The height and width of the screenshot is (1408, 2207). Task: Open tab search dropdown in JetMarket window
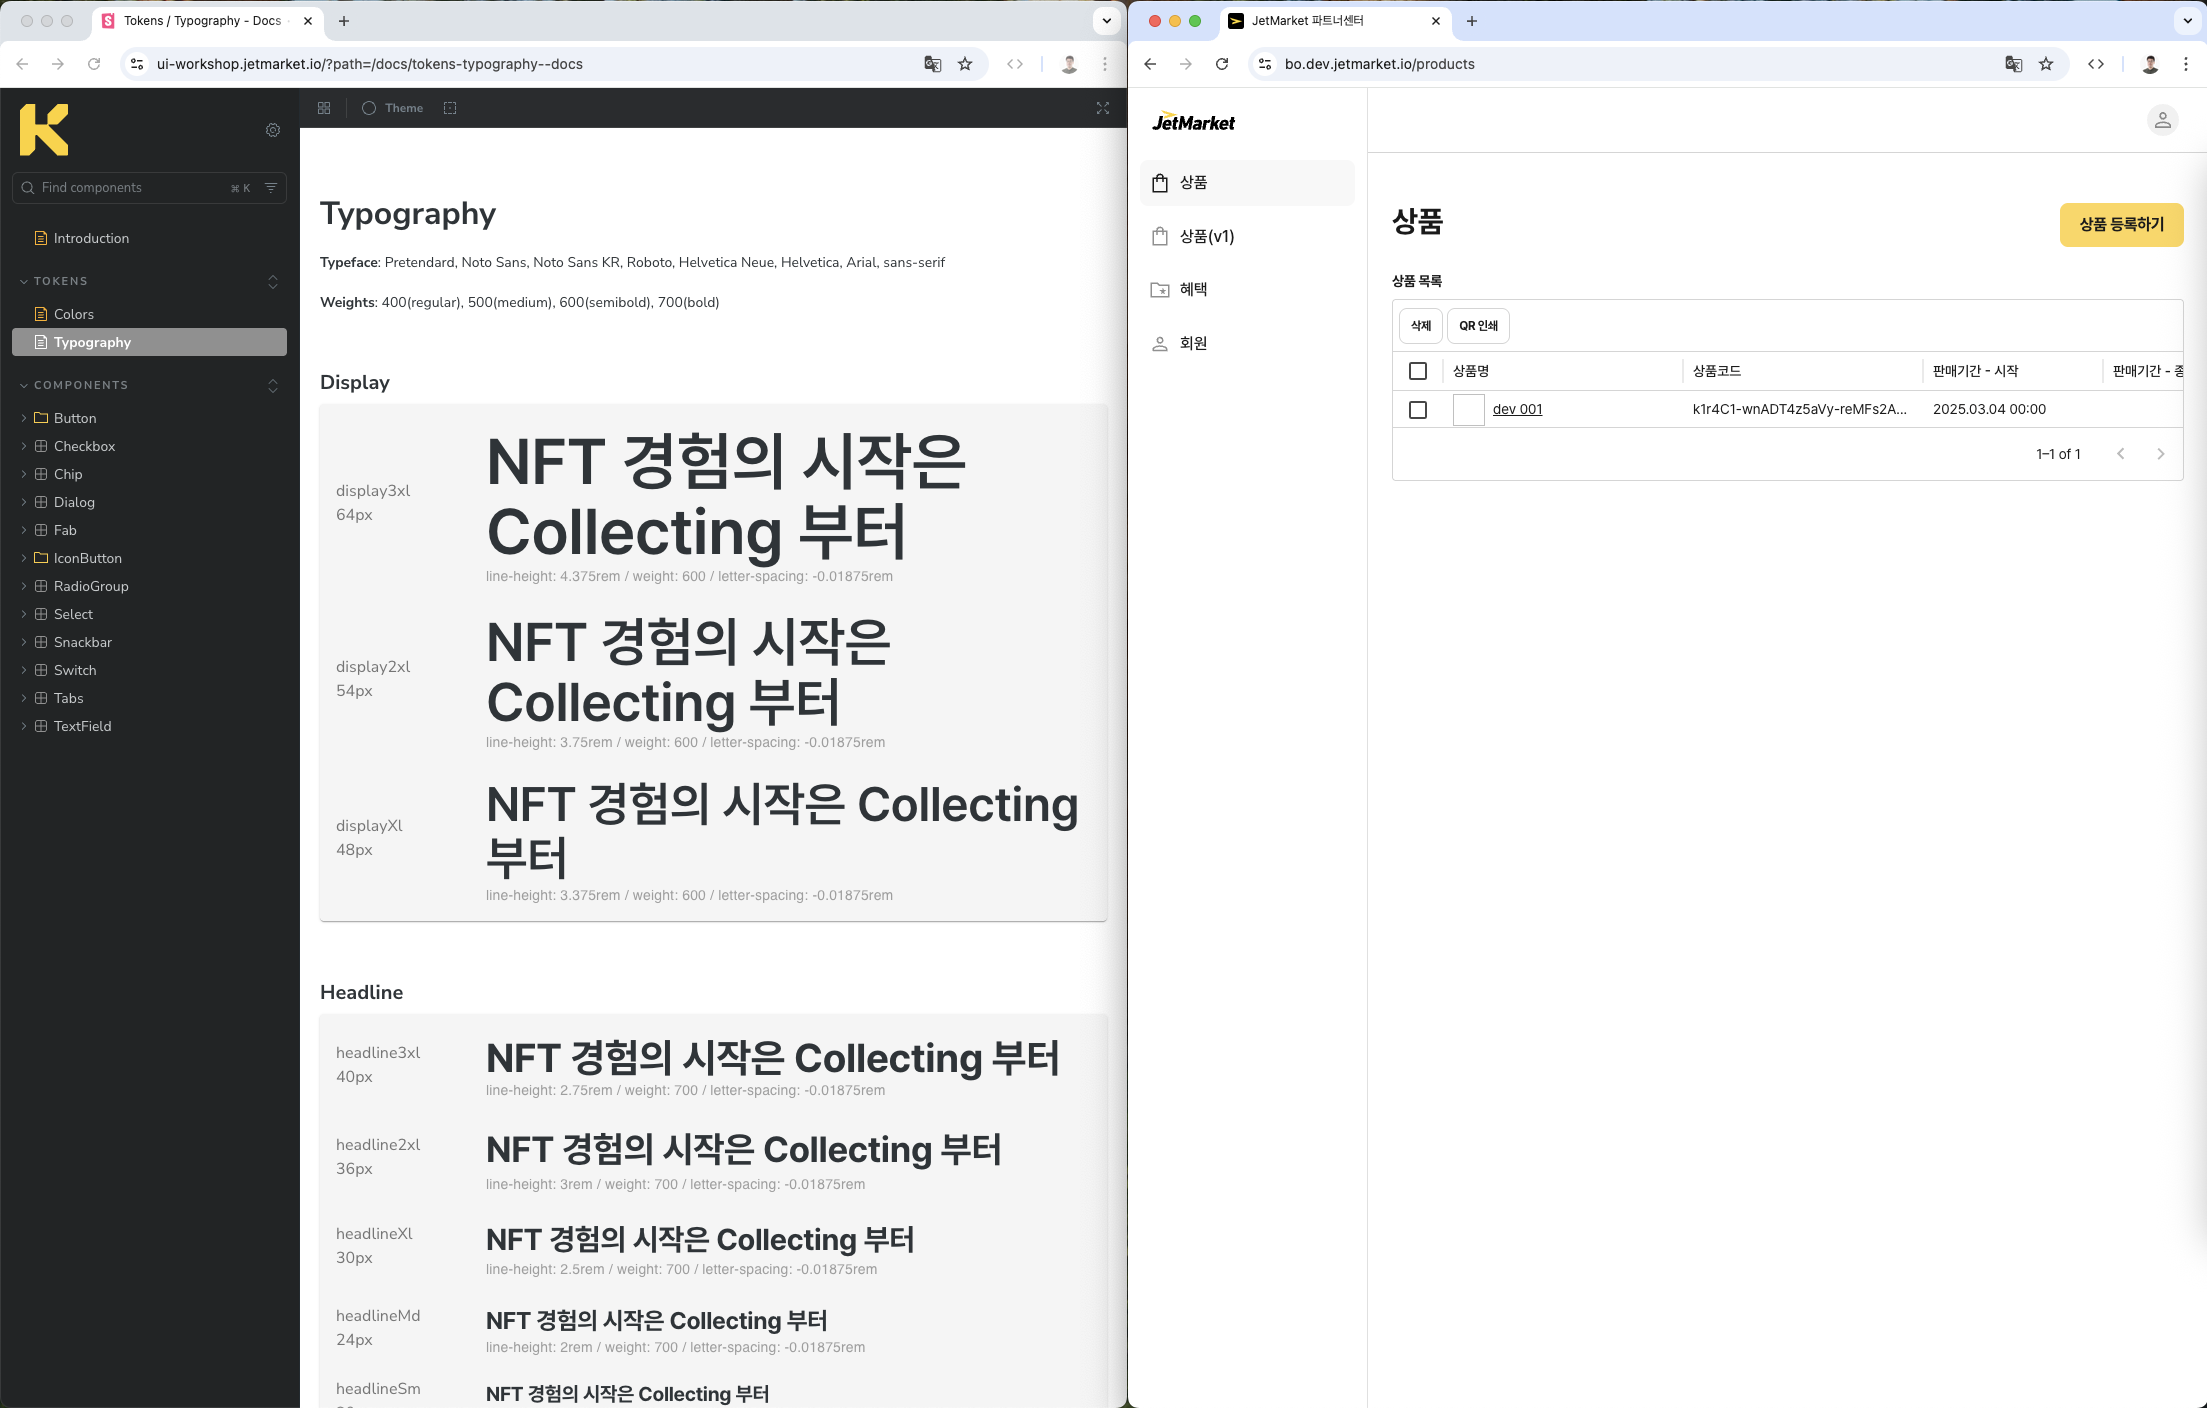coord(2188,21)
